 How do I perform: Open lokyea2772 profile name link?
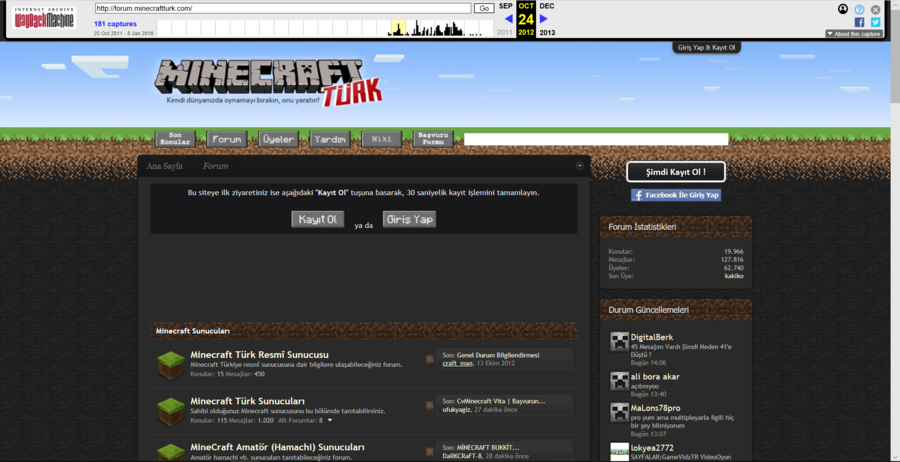[x=652, y=448]
